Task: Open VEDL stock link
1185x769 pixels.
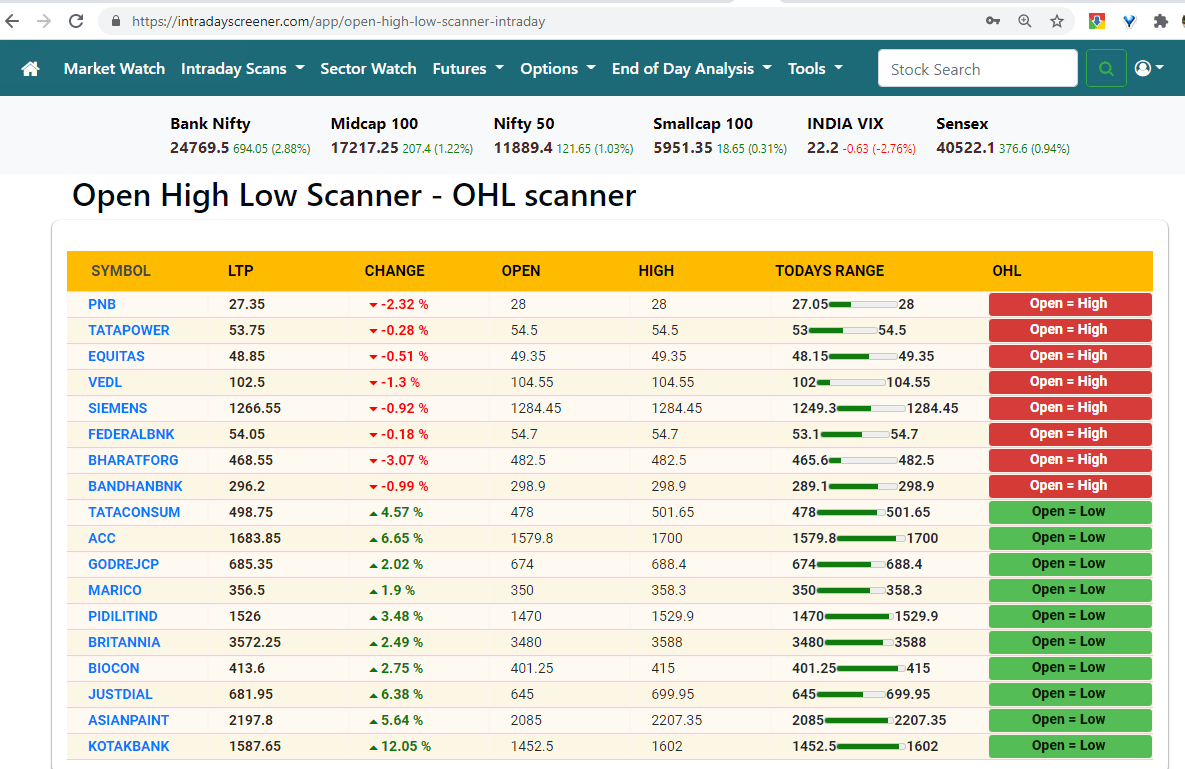Action: pos(105,382)
